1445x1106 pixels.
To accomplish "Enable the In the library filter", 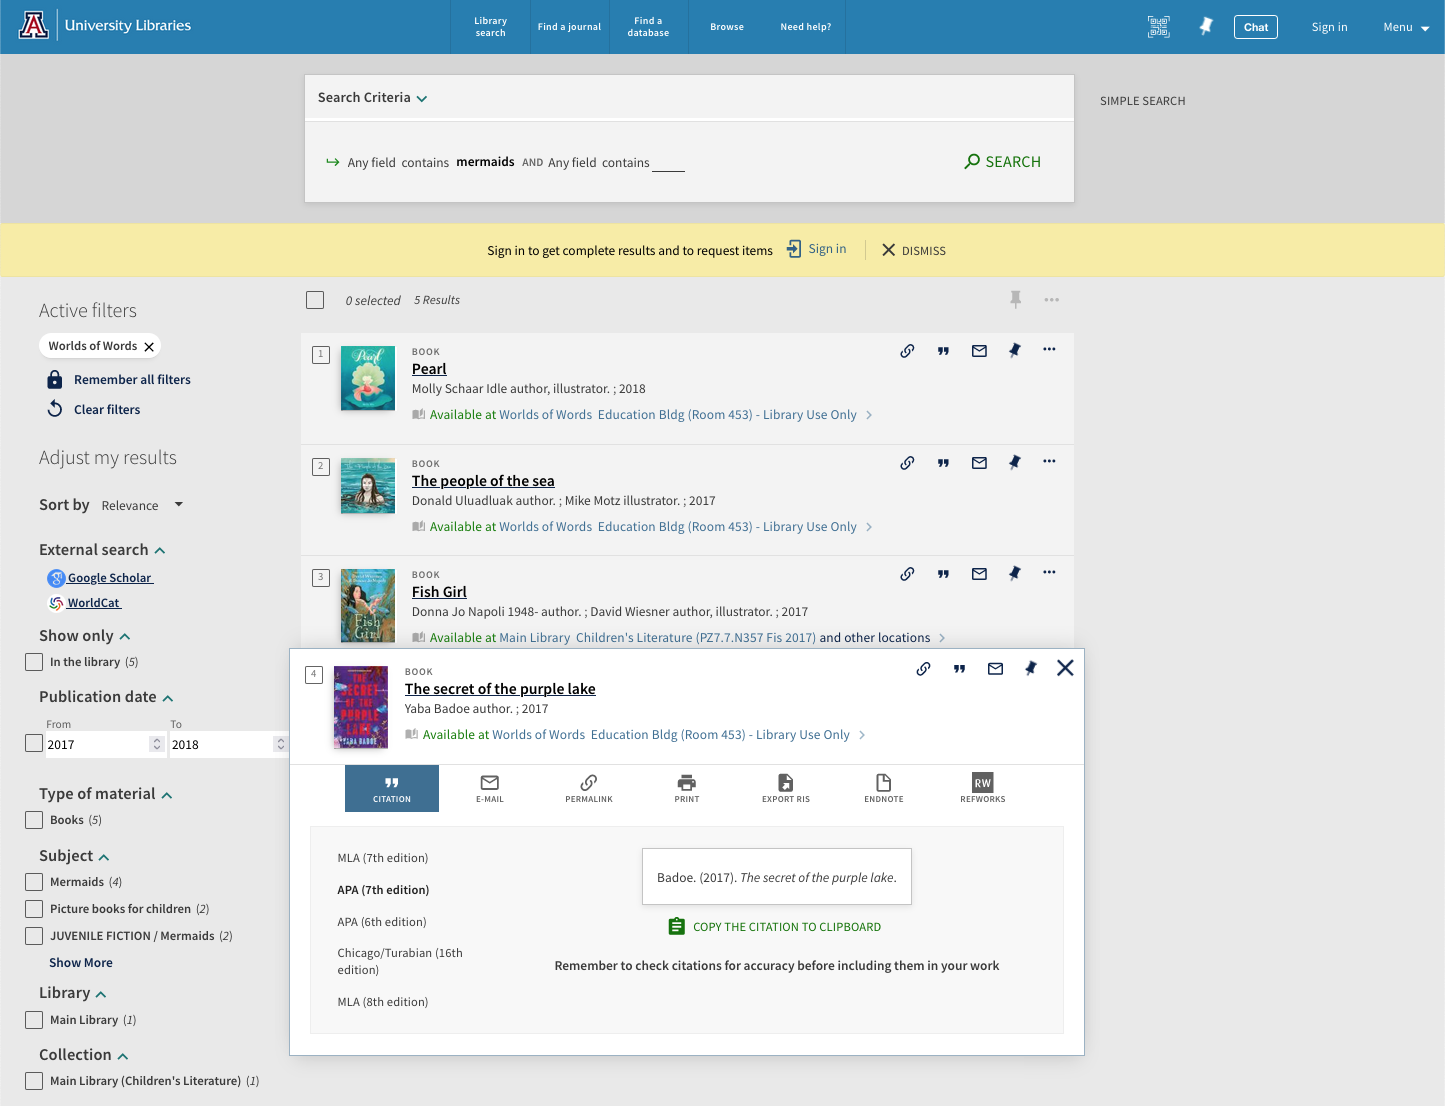I will pyautogui.click(x=34, y=662).
